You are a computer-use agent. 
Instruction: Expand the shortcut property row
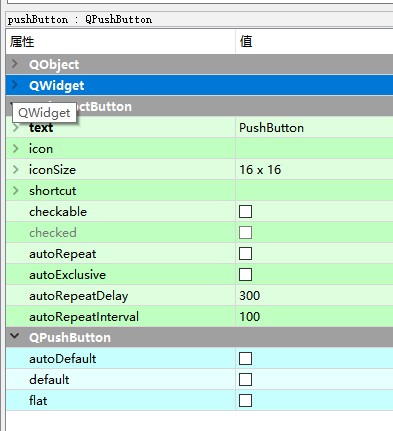coord(15,190)
